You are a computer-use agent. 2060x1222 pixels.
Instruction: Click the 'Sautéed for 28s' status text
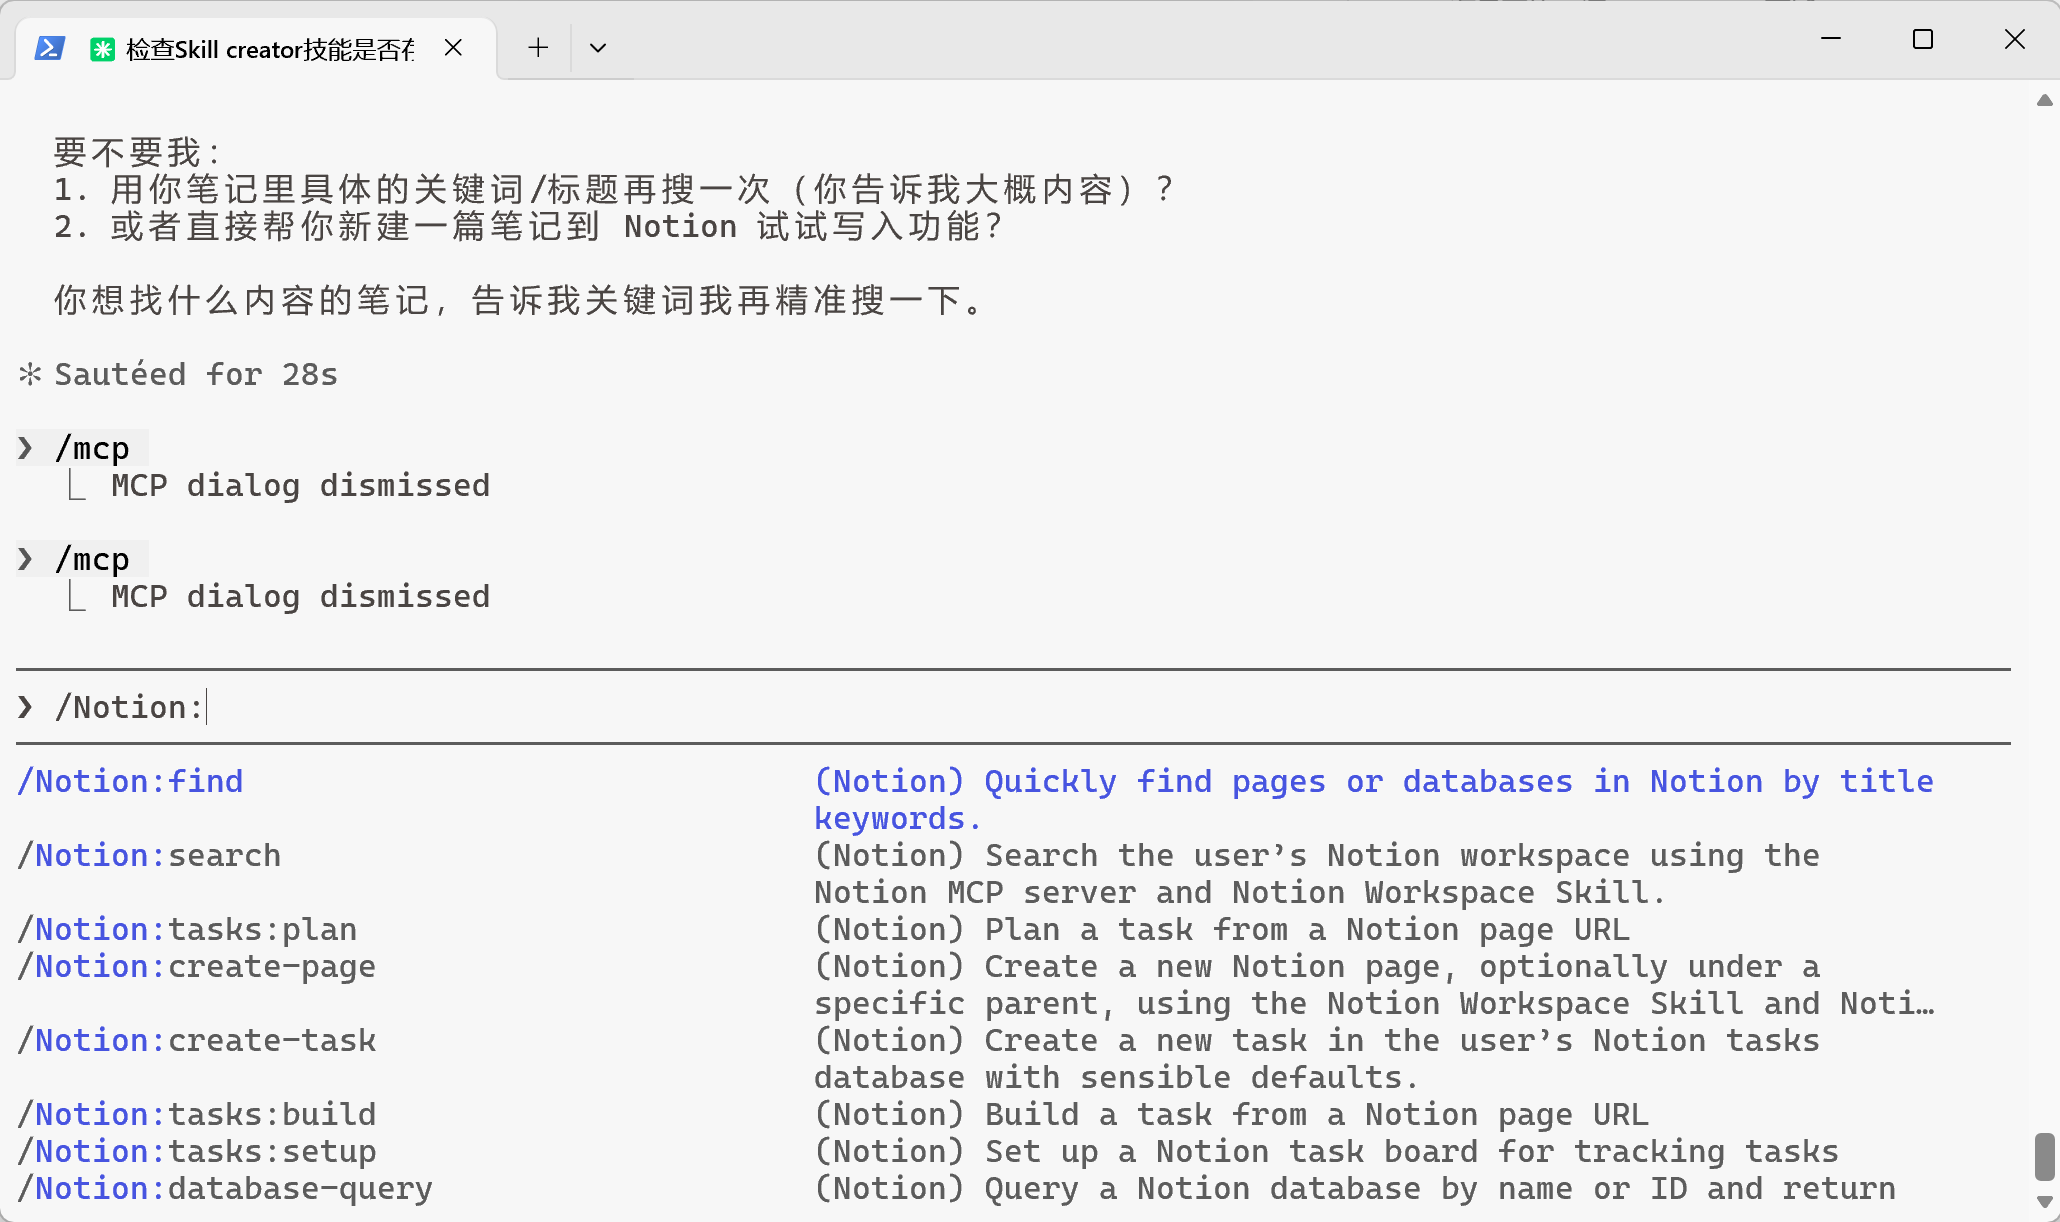(196, 374)
